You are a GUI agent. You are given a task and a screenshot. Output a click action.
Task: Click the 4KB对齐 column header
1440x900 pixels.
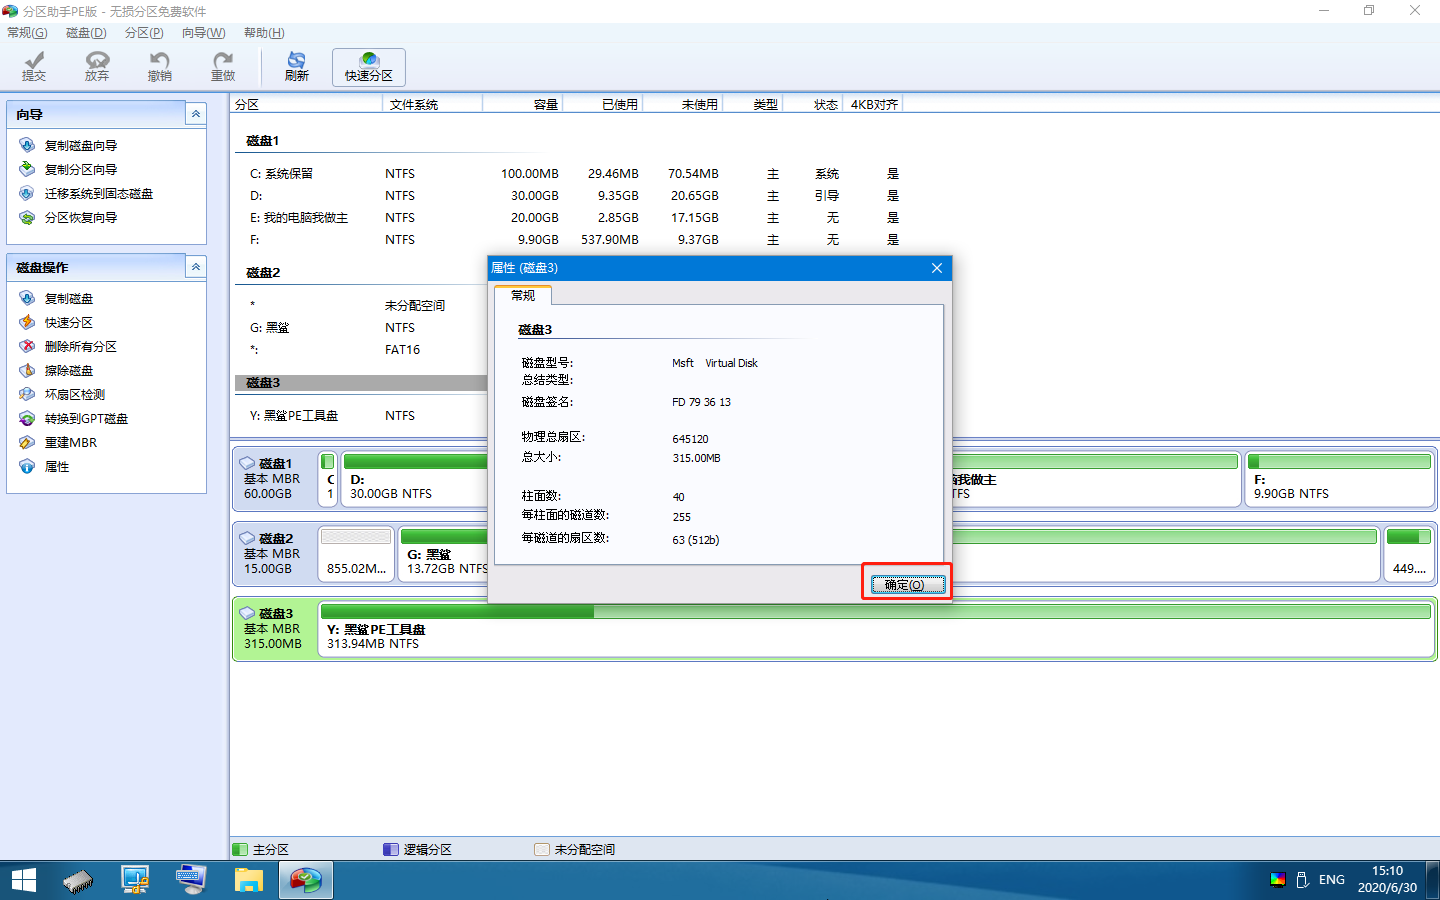pyautogui.click(x=874, y=104)
